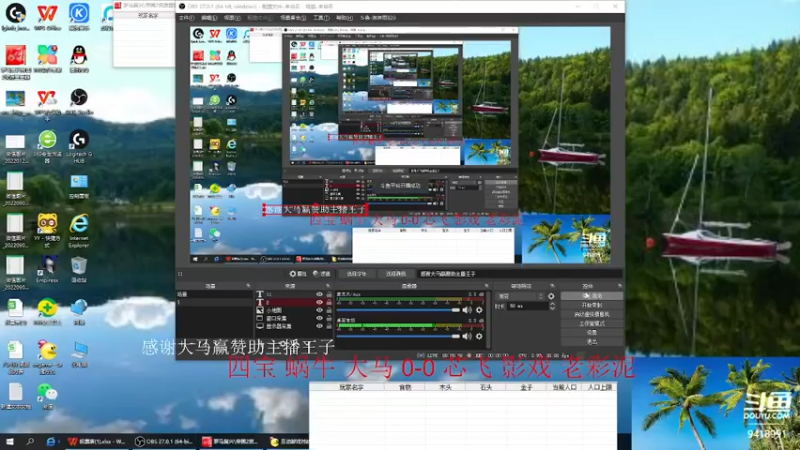Viewport: 800px width, 450px height.
Task: Open the WeChat desktop shortcut
Action: pos(47,396)
